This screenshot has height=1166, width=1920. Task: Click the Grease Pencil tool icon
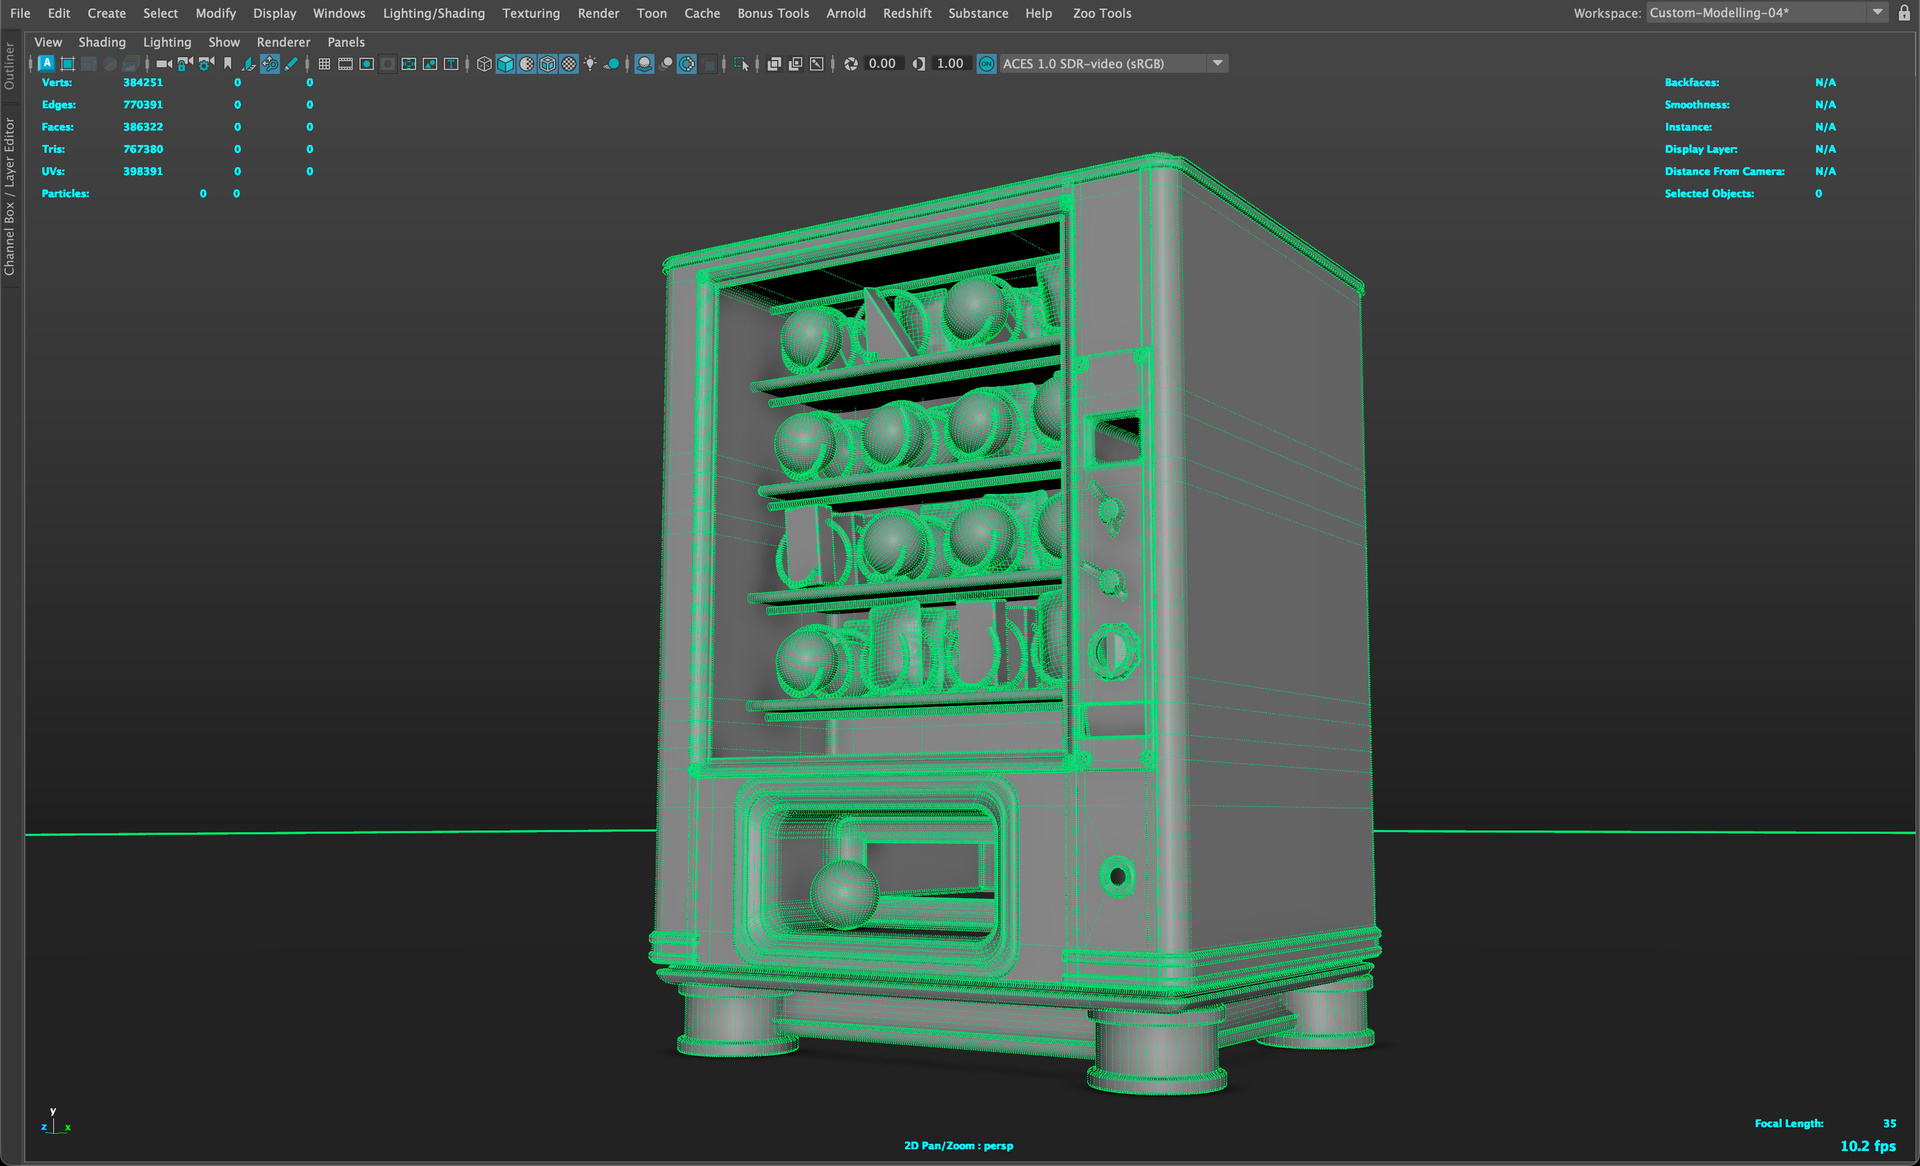point(291,63)
